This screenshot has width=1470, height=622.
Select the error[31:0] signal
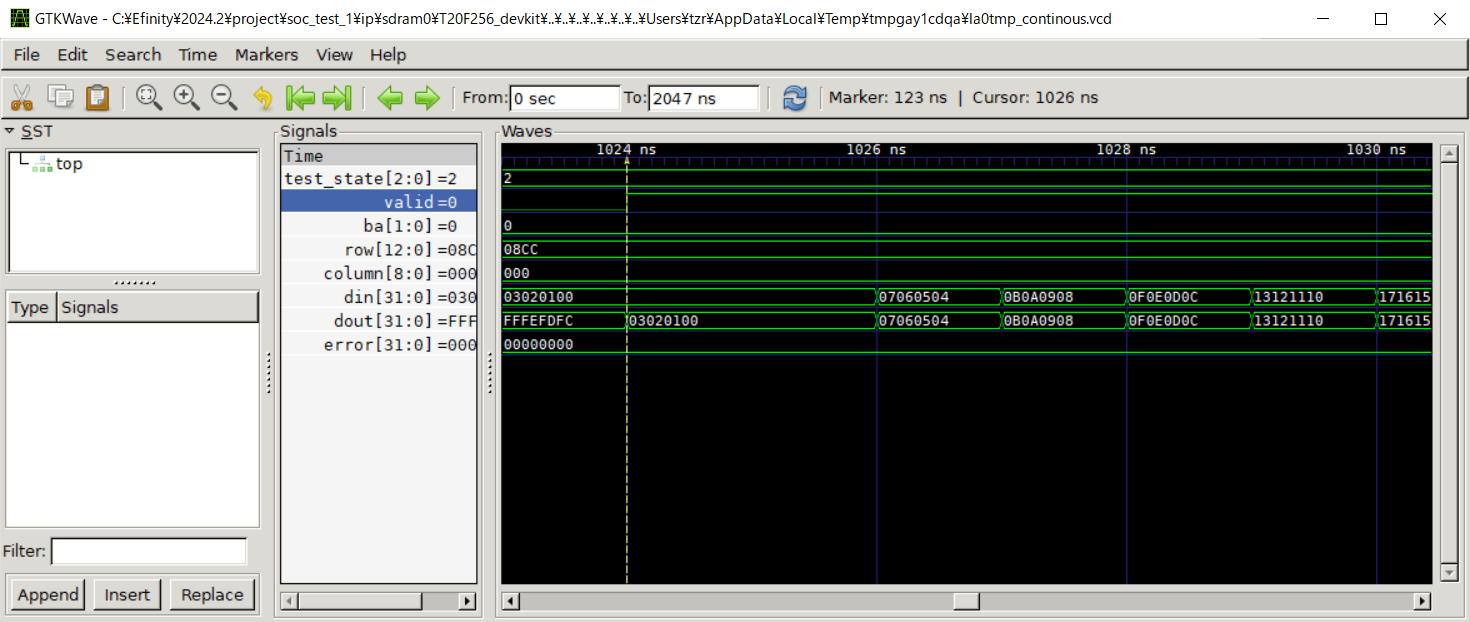click(x=379, y=345)
